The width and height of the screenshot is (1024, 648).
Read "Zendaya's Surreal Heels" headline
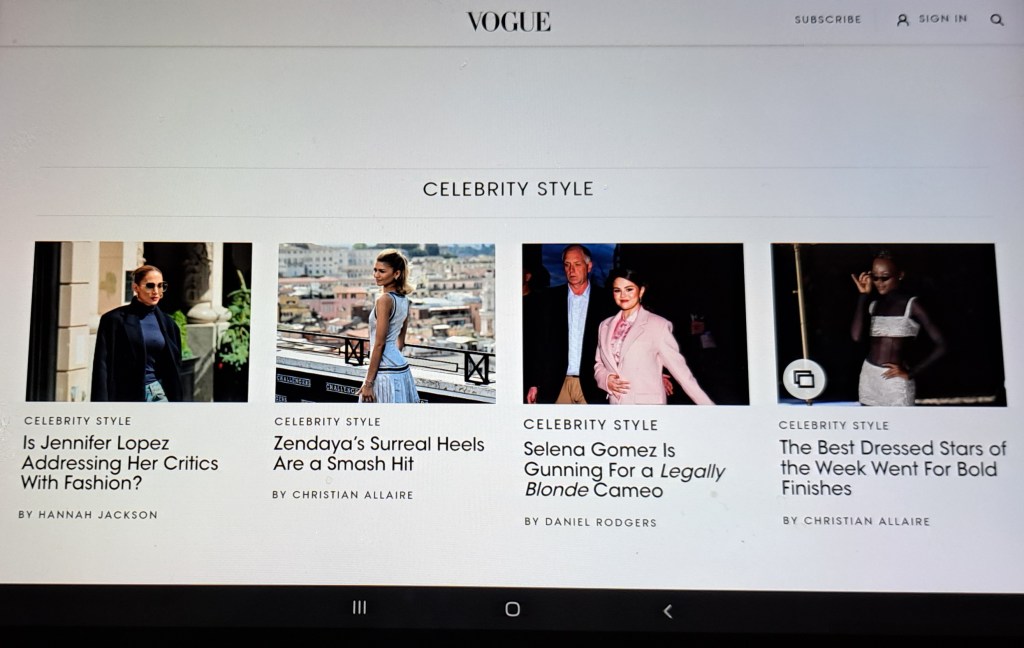pos(378,453)
